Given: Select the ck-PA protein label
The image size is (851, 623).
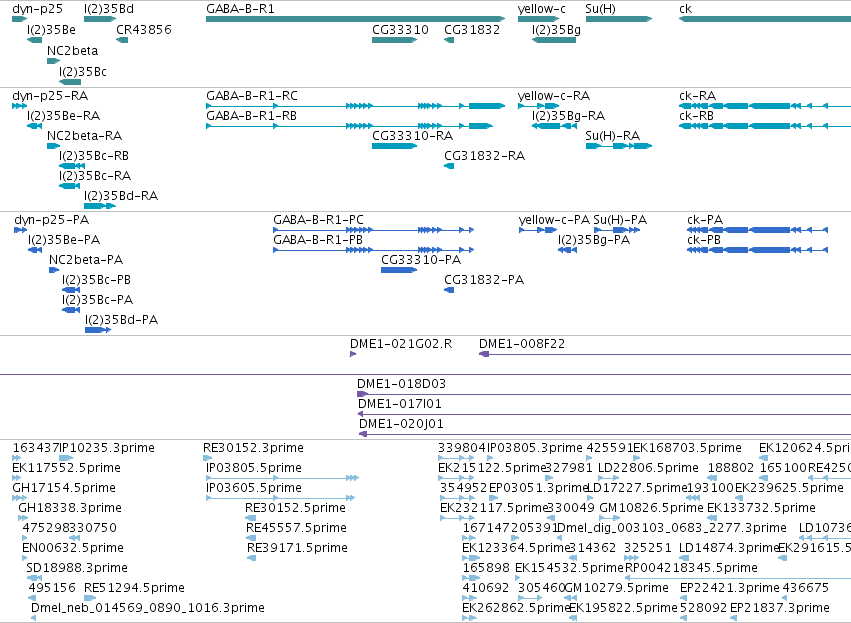Looking at the screenshot, I should (x=705, y=220).
